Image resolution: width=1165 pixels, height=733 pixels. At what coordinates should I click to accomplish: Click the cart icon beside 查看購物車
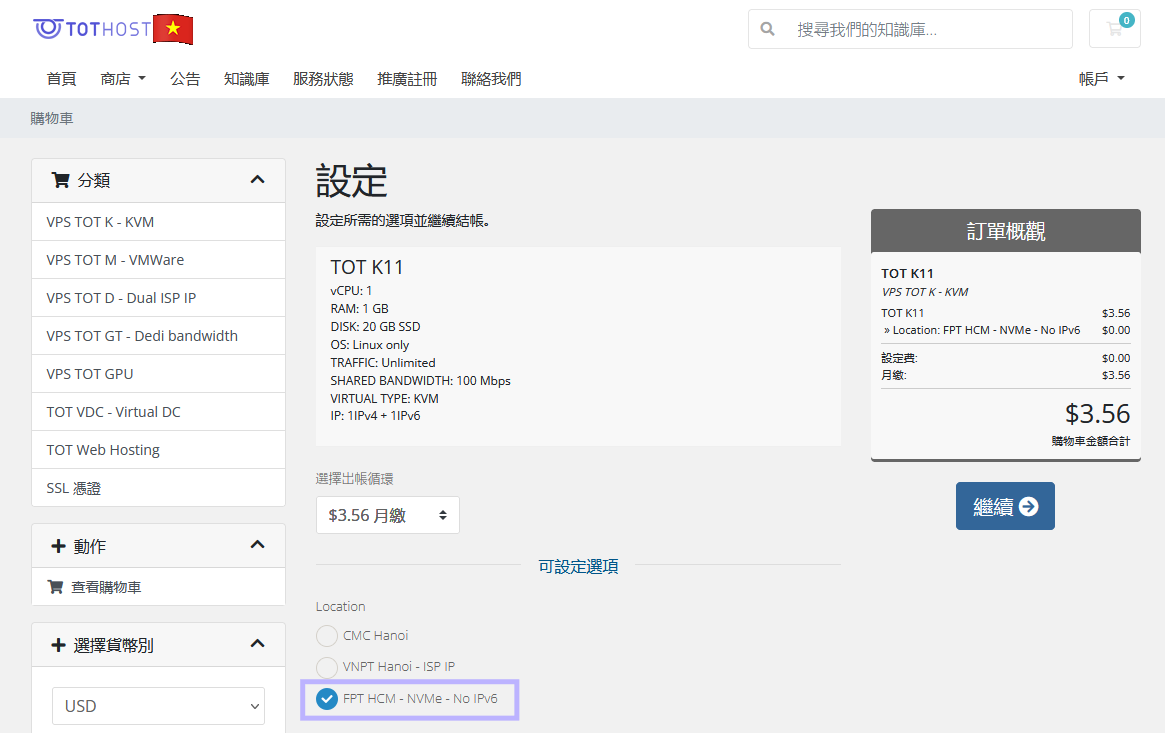pos(55,586)
